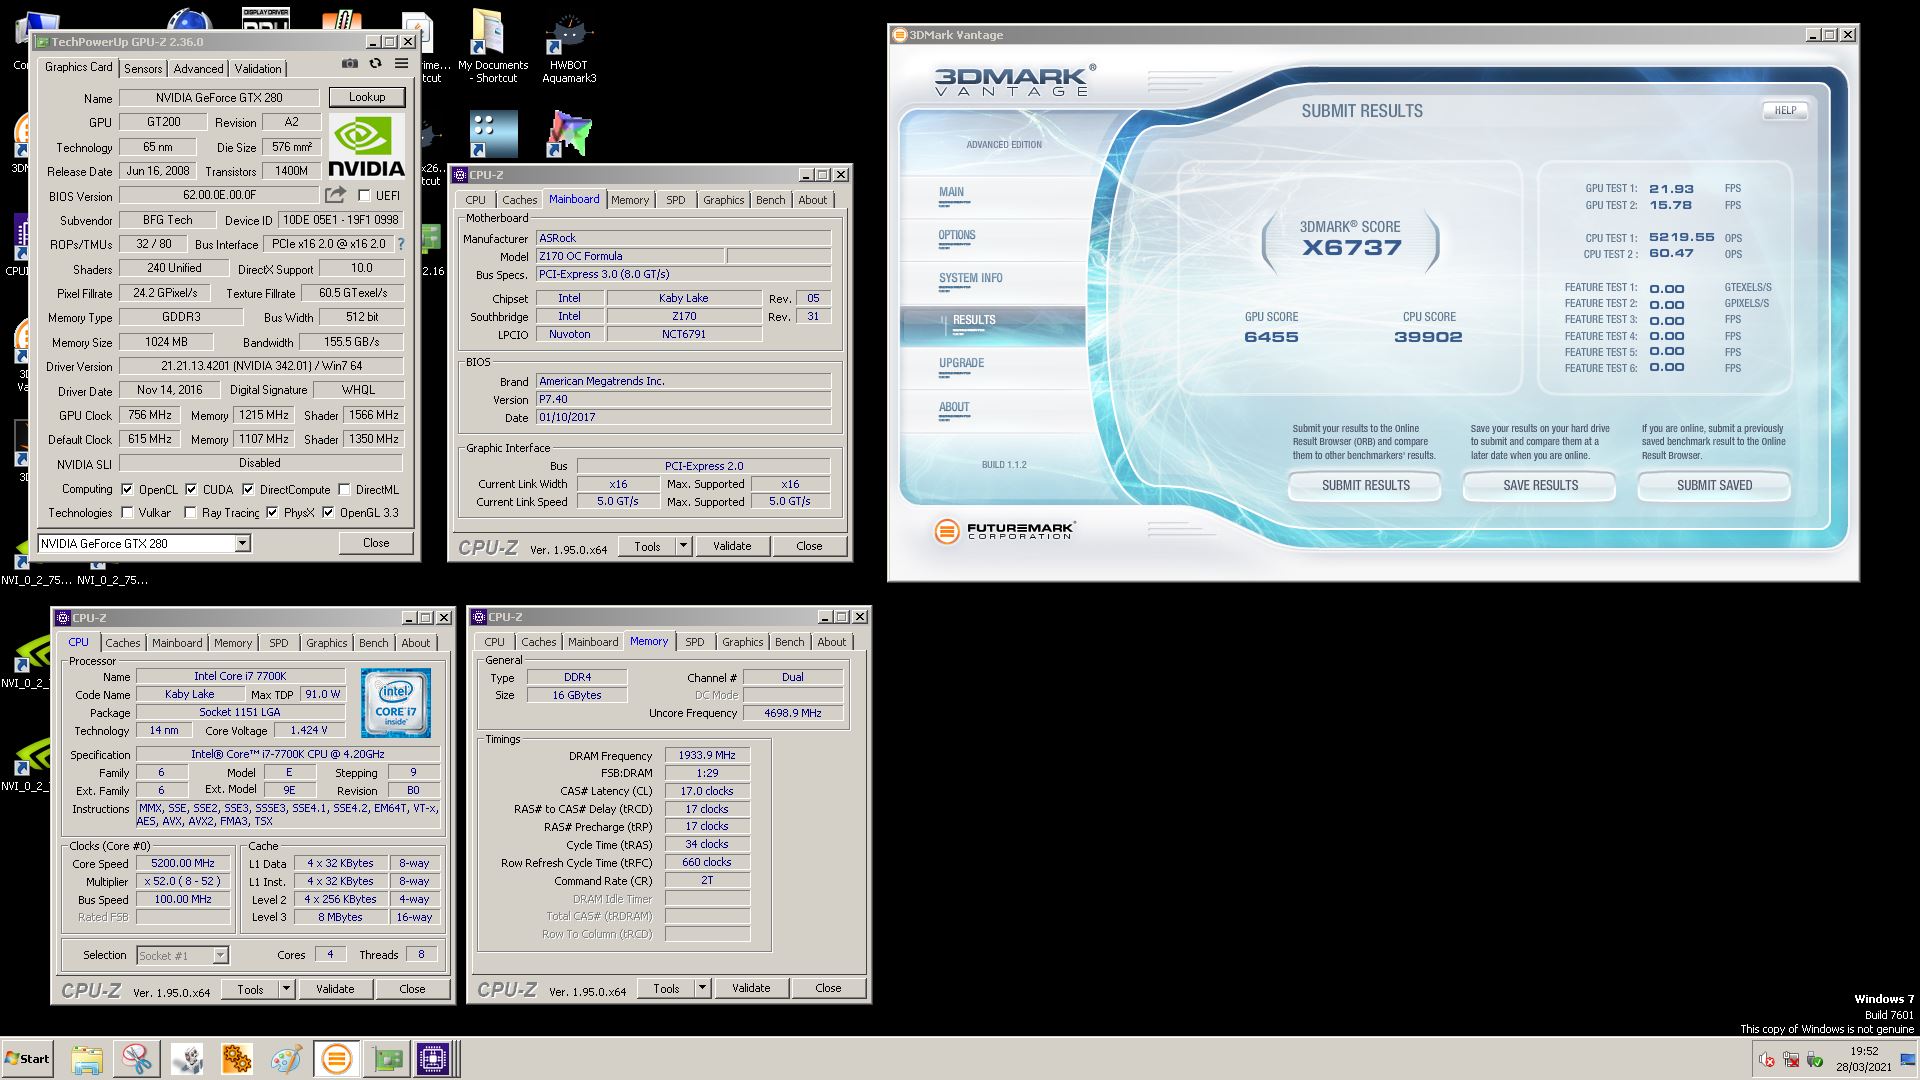Open the HWBOT Aquamark3 desktop shortcut

coord(569,48)
